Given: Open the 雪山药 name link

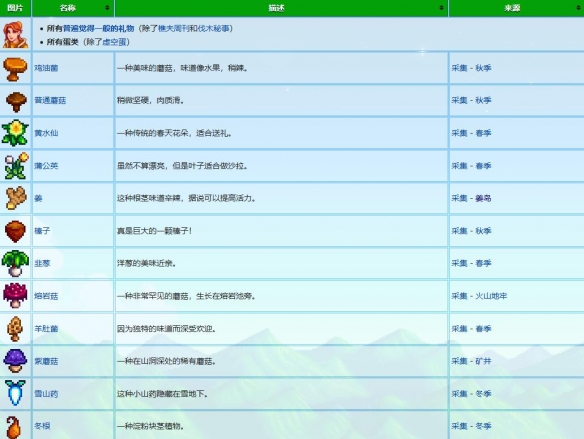Looking at the screenshot, I should (46, 394).
